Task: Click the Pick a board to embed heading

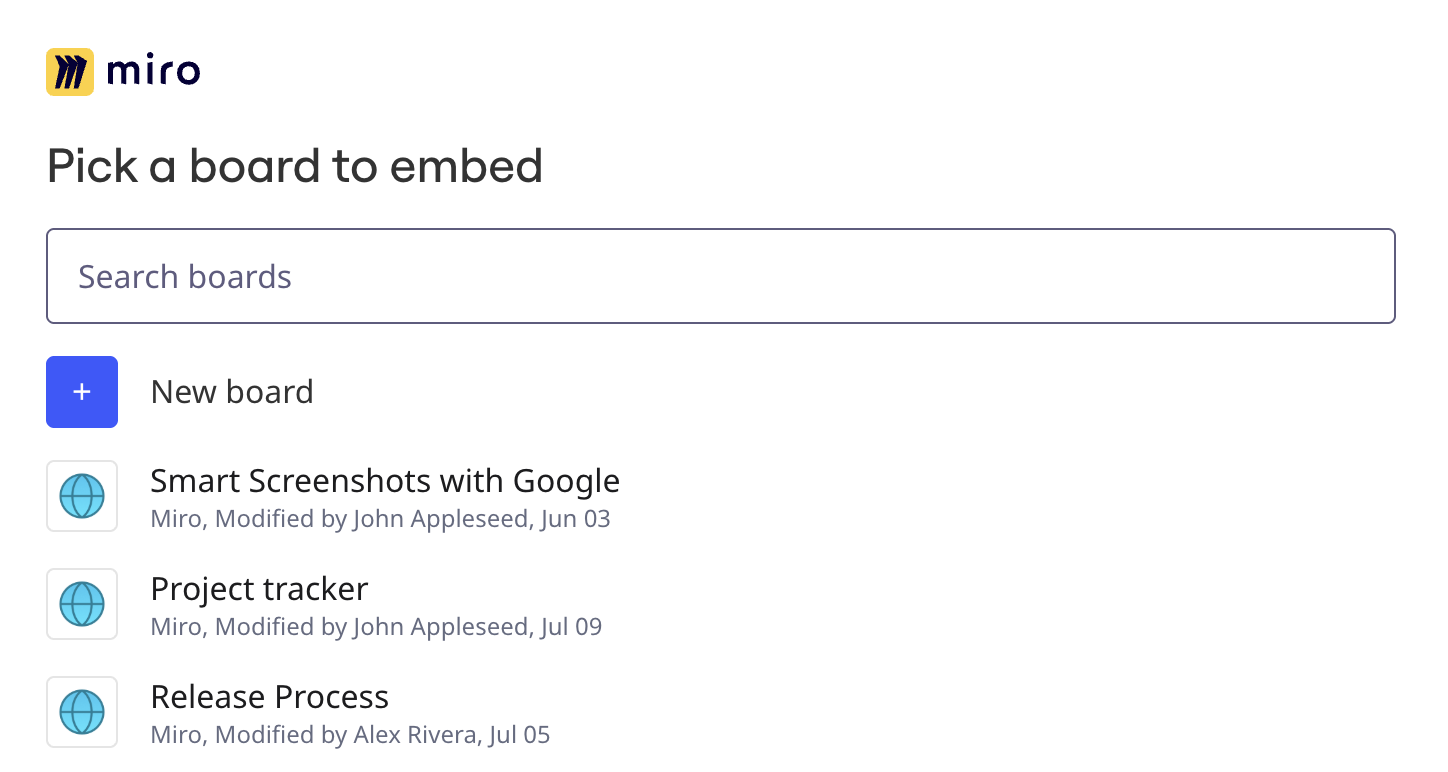Action: pyautogui.click(x=294, y=166)
